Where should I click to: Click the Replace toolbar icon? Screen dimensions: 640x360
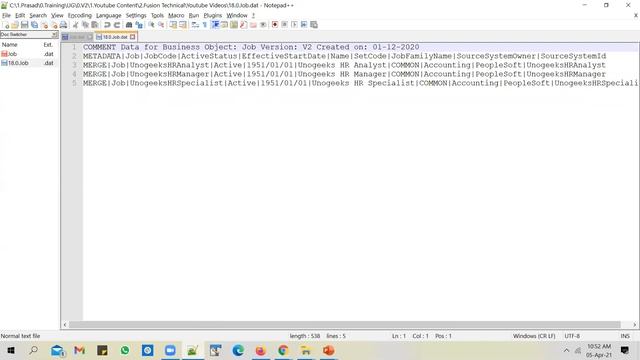coord(139,25)
